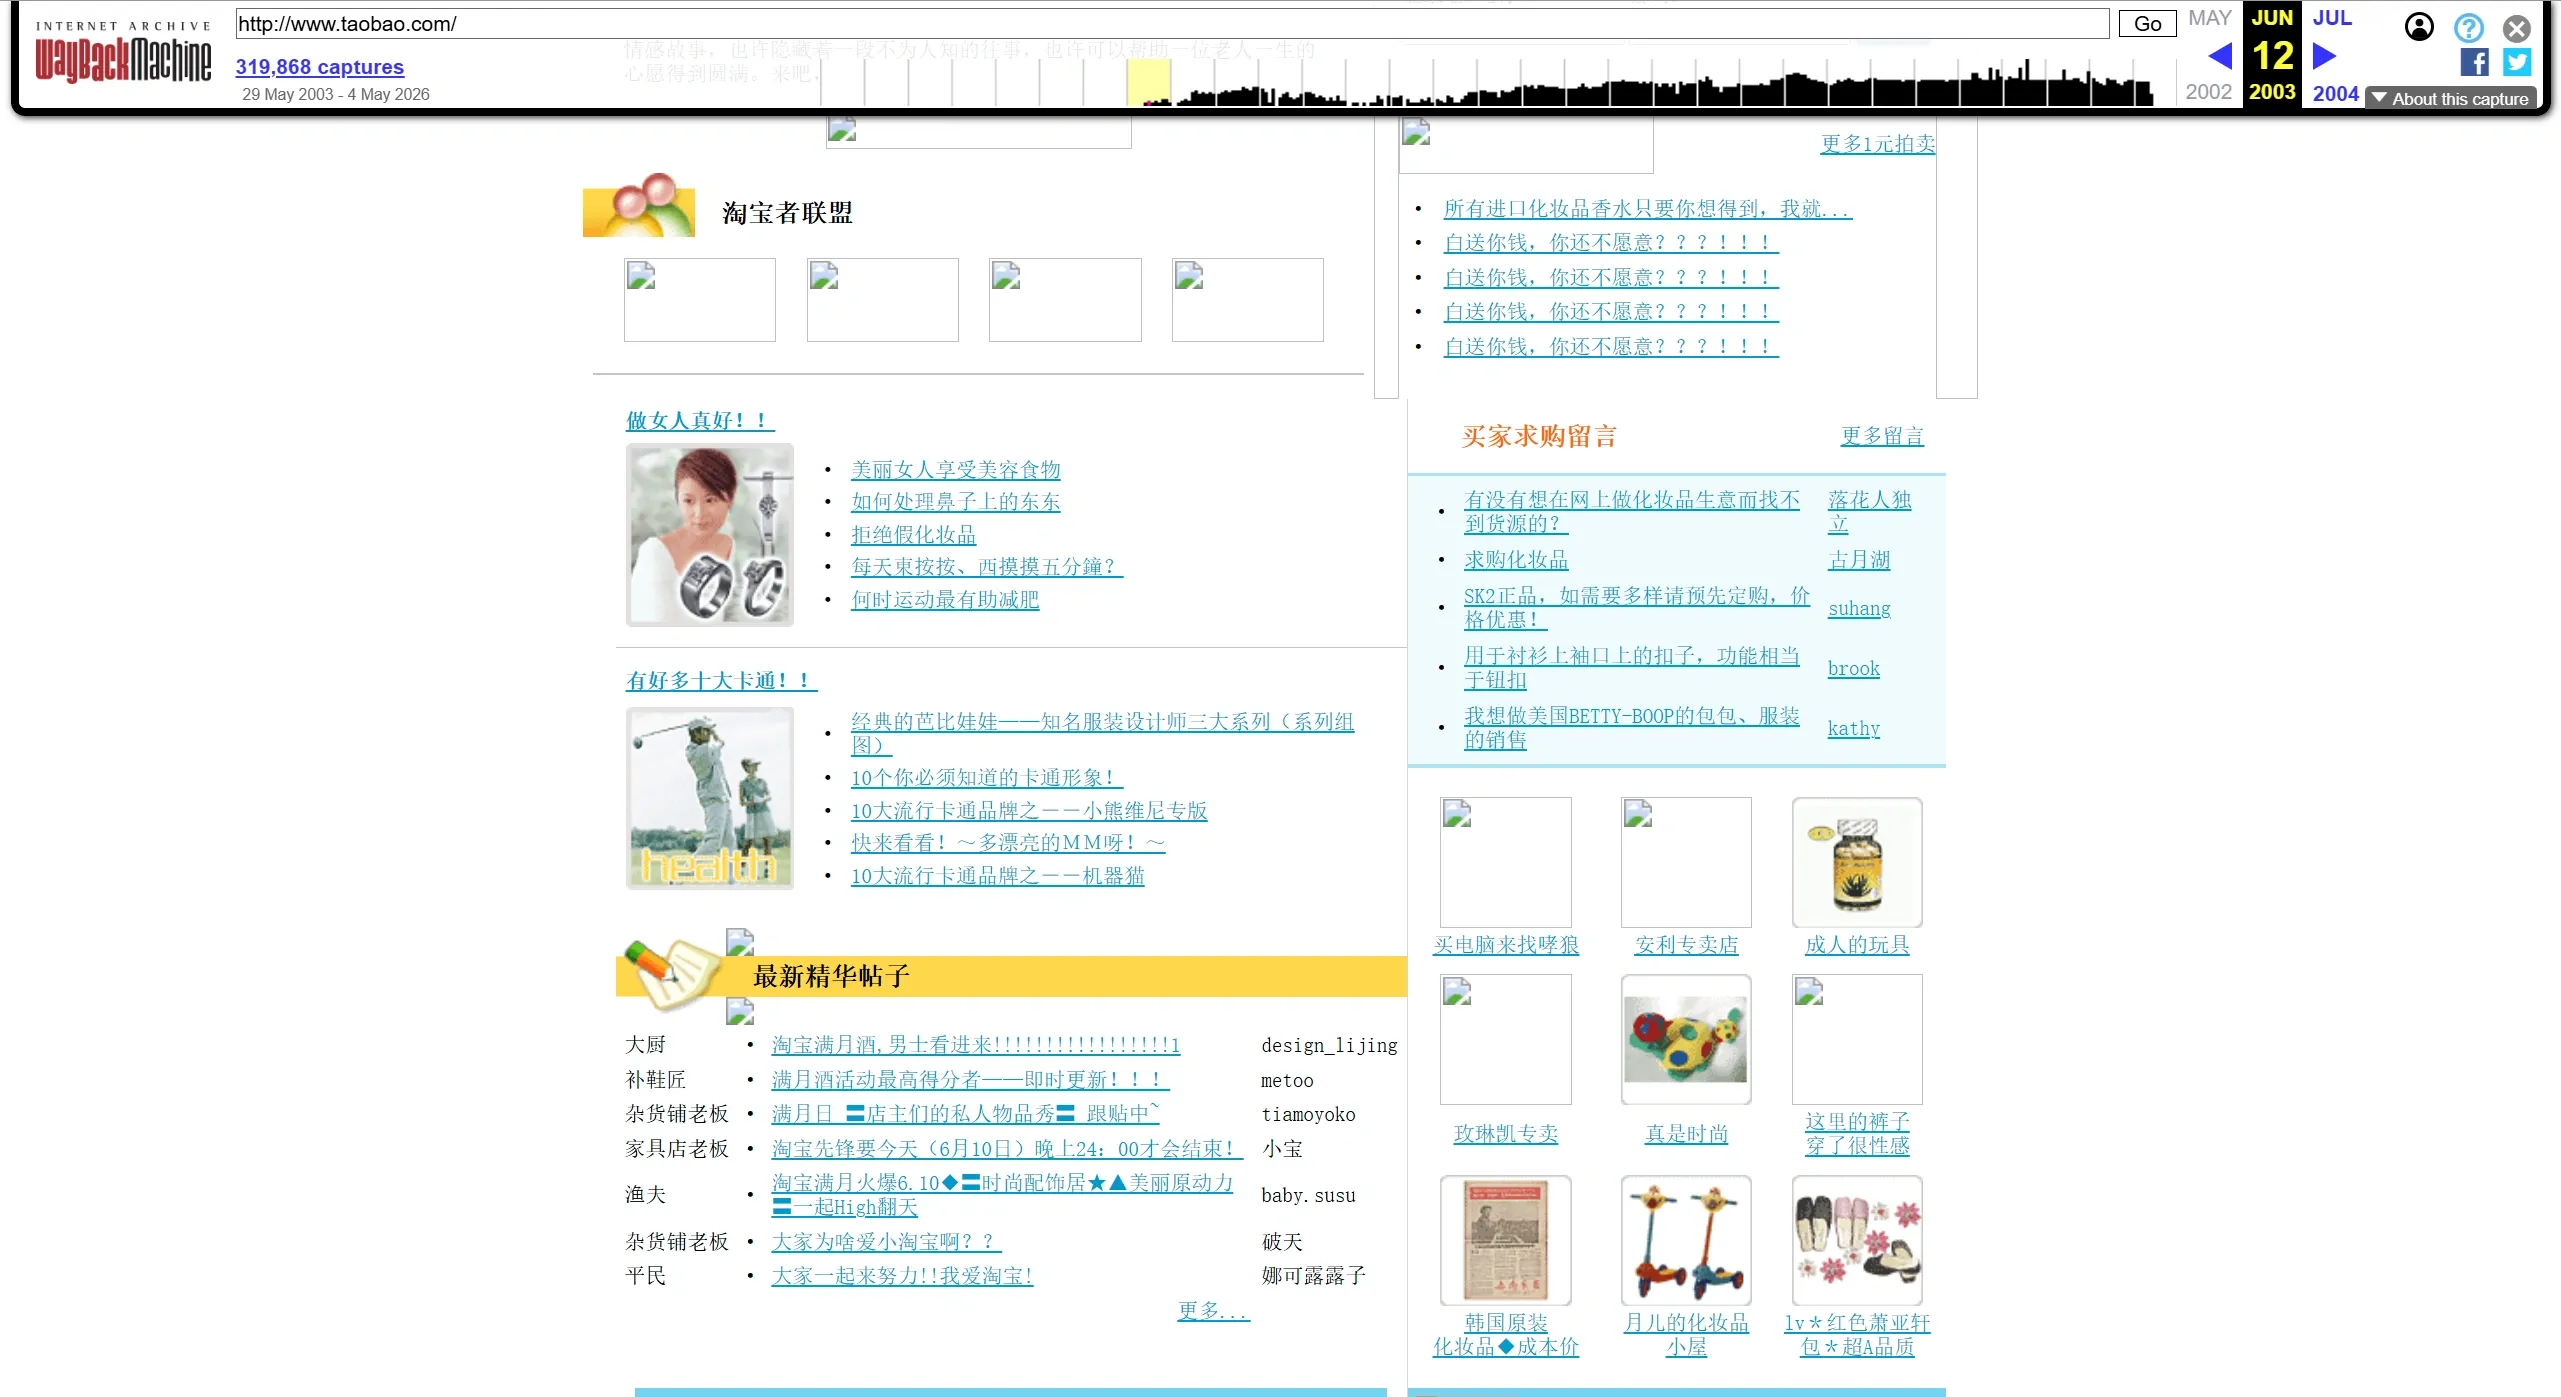Click the old newspaper thumbnail above 韩国原装
2561x1397 pixels.
(1505, 1241)
